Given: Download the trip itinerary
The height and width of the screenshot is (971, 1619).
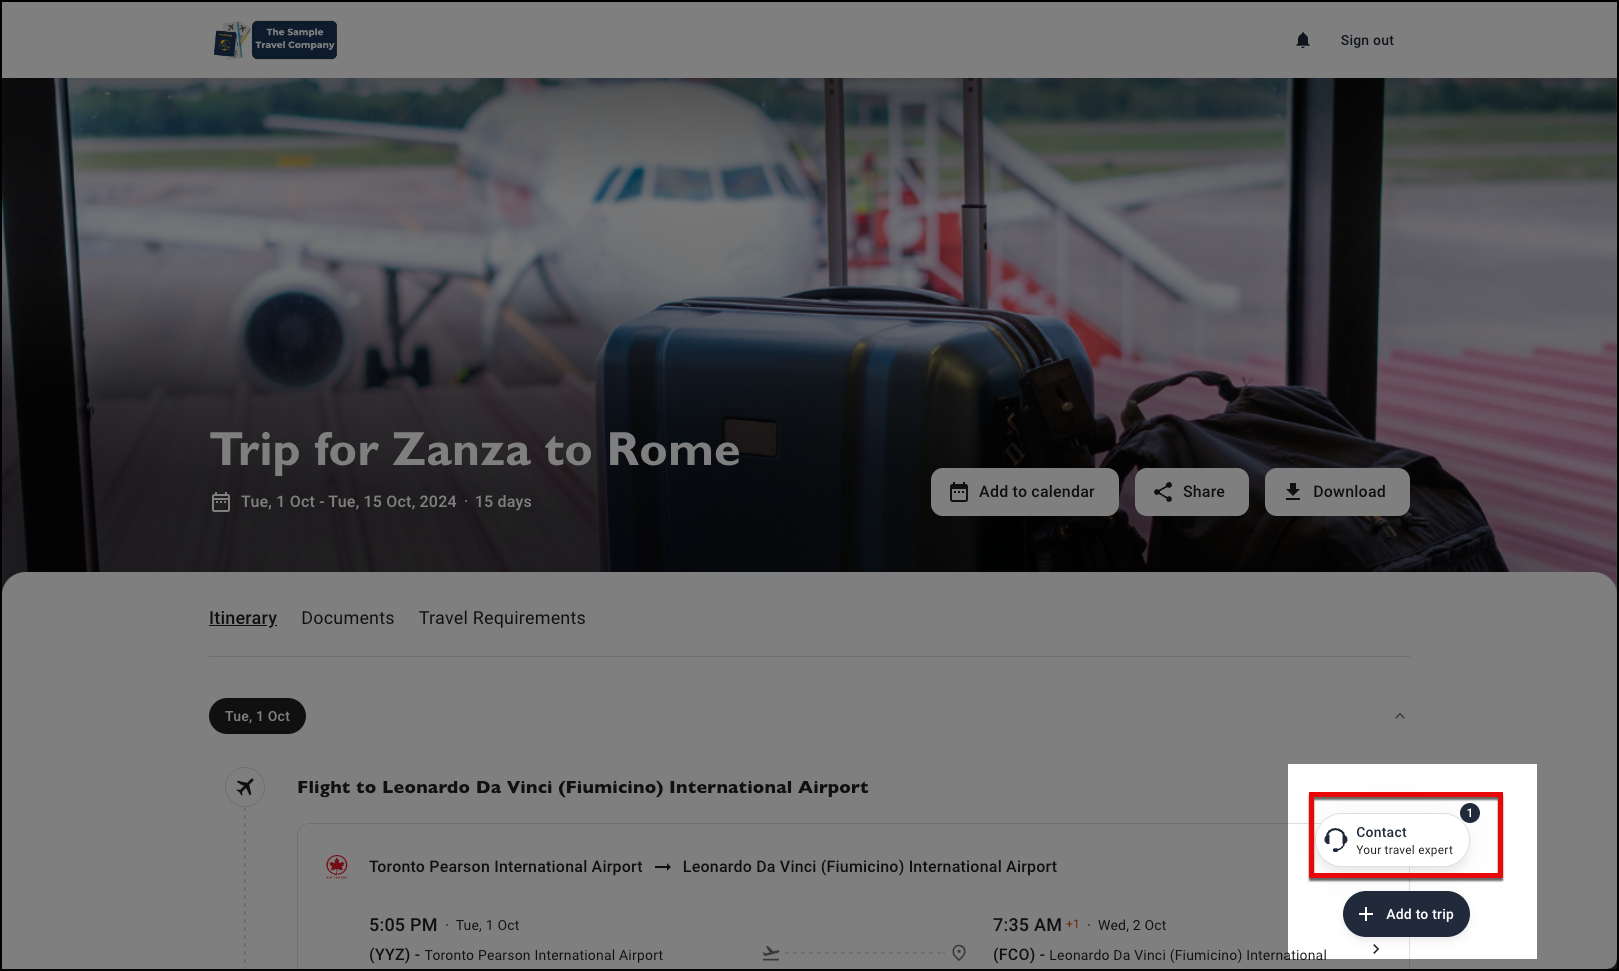Looking at the screenshot, I should click(x=1337, y=492).
